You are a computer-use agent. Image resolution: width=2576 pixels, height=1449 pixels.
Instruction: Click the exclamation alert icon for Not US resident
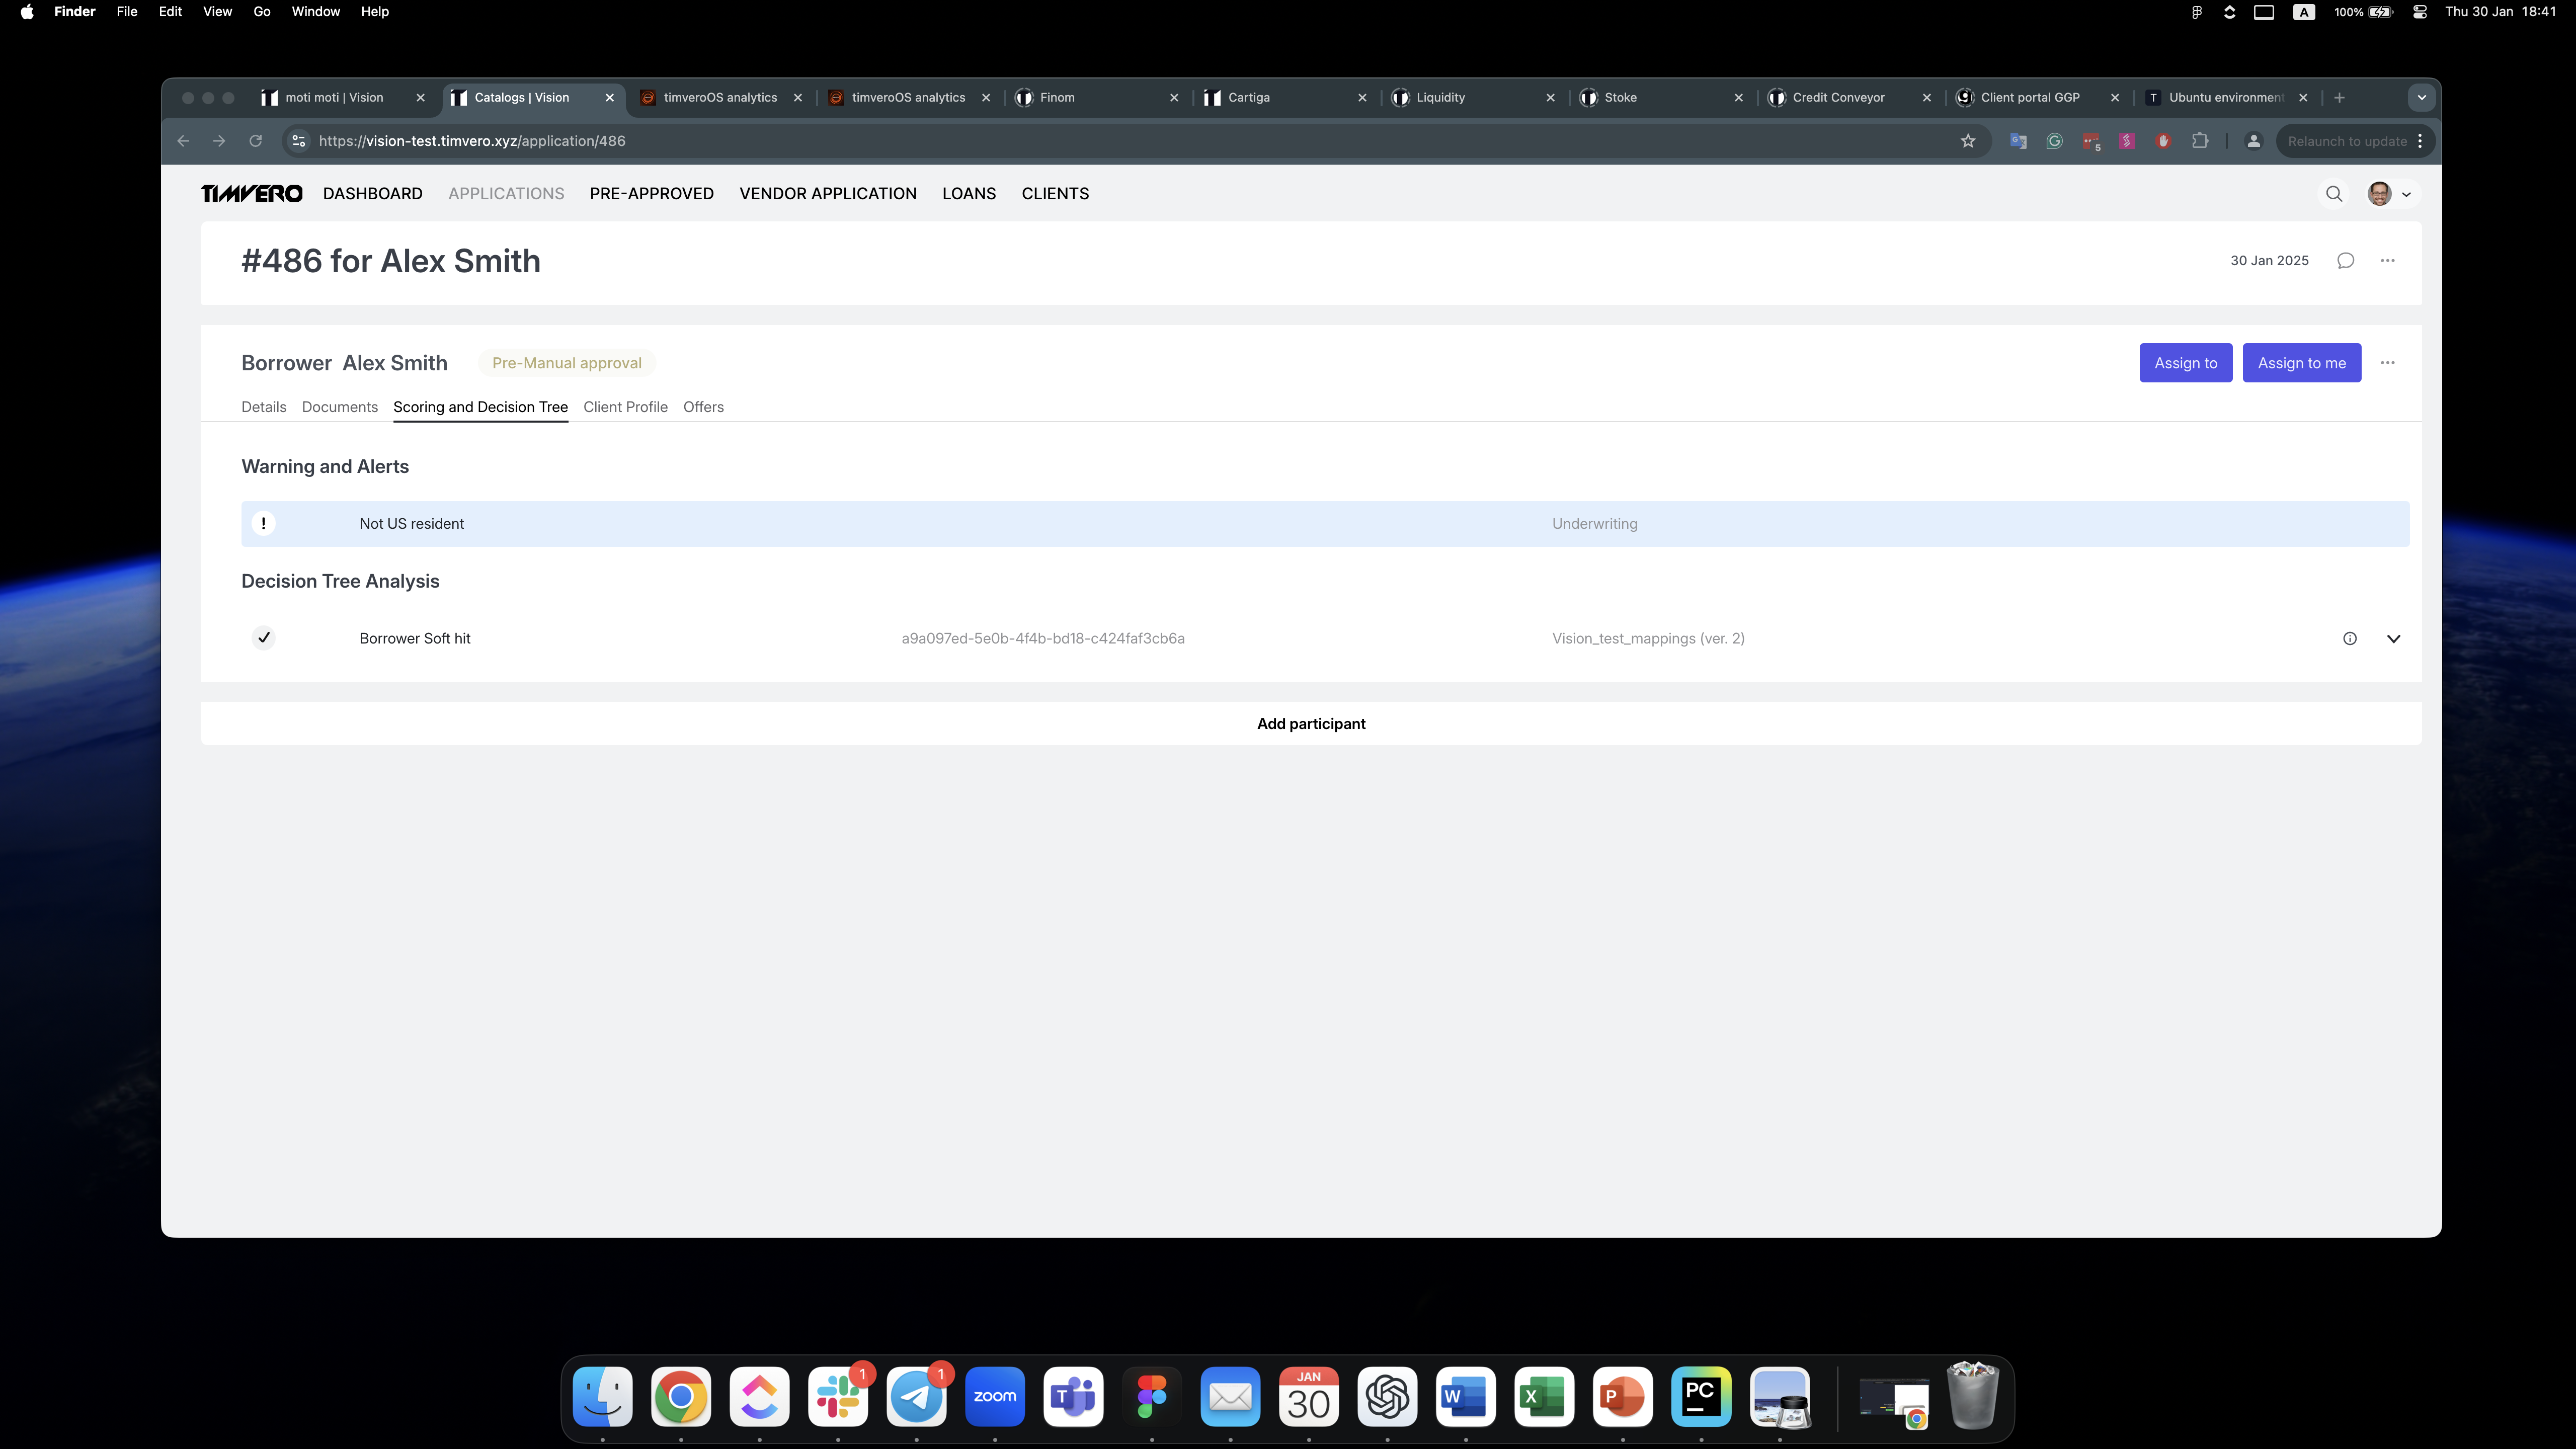point(263,524)
